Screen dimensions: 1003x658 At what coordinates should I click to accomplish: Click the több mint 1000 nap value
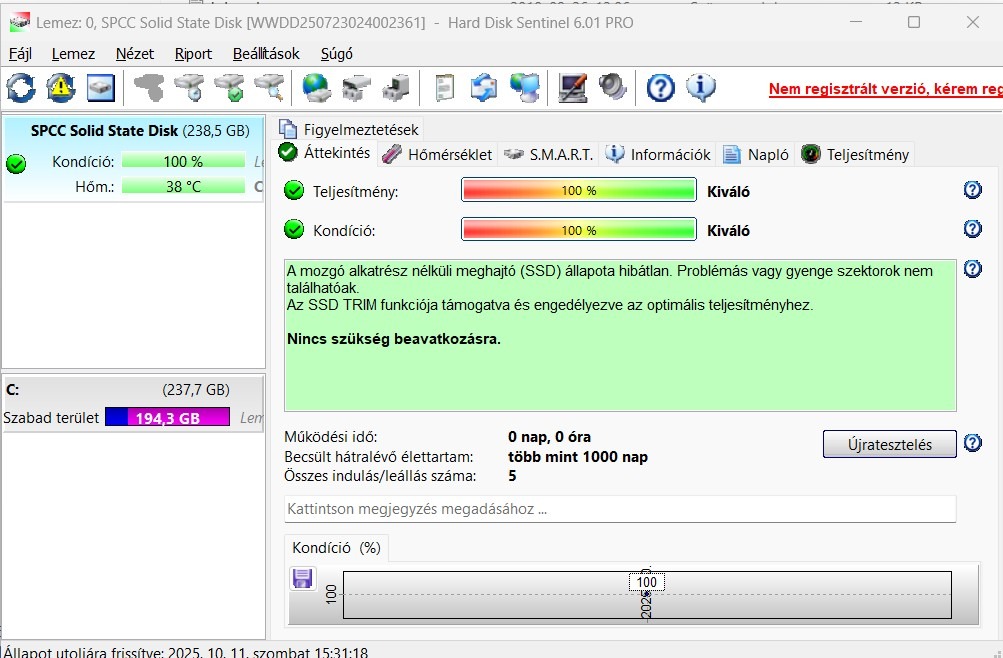coord(578,457)
